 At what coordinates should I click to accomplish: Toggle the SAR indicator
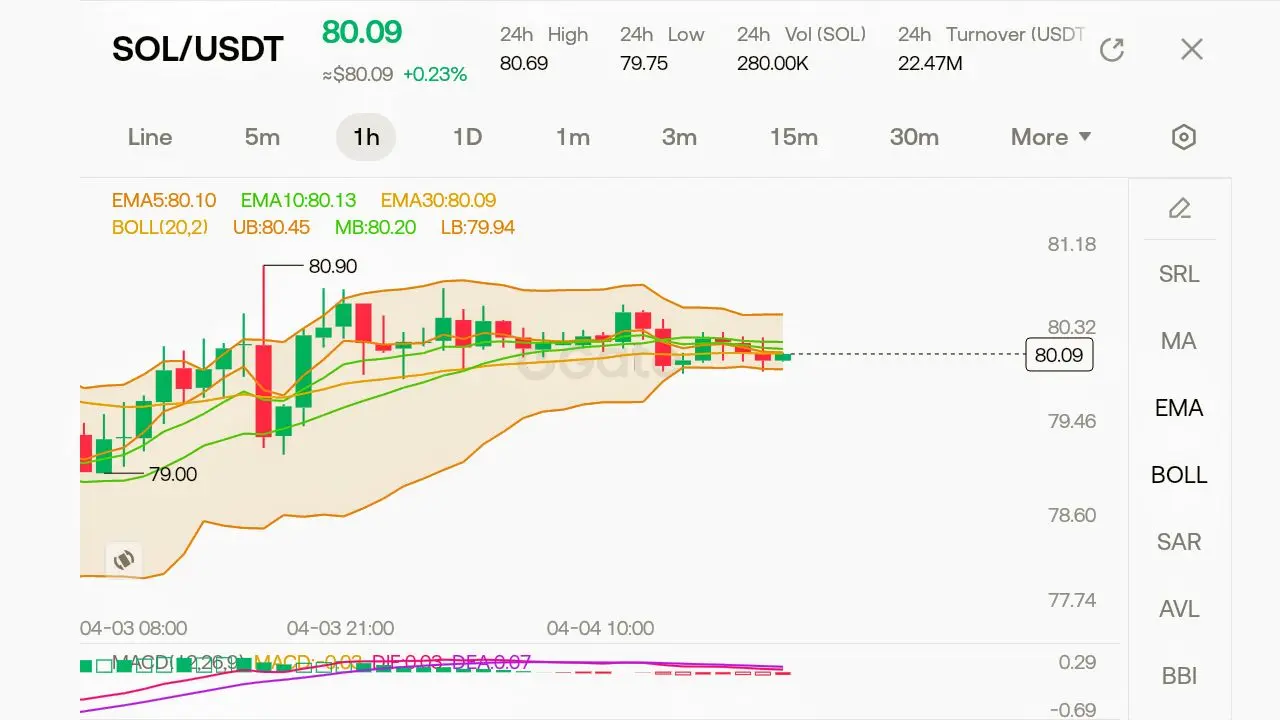click(1179, 542)
